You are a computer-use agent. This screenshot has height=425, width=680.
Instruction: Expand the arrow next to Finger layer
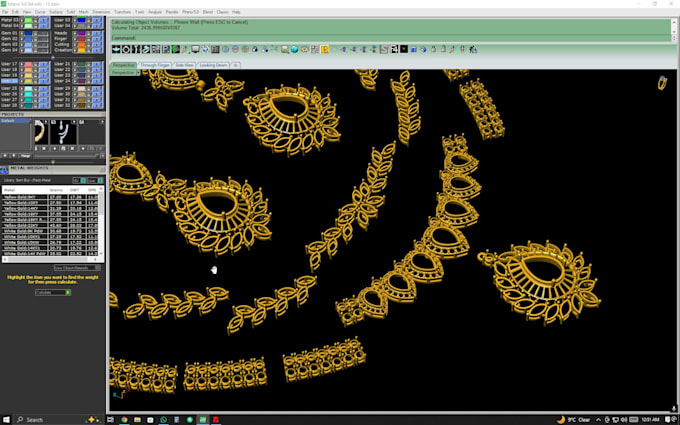point(75,39)
